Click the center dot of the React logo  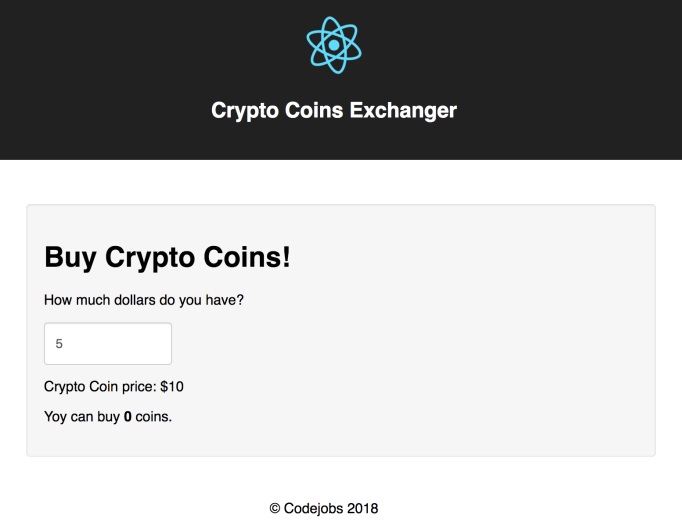click(334, 45)
